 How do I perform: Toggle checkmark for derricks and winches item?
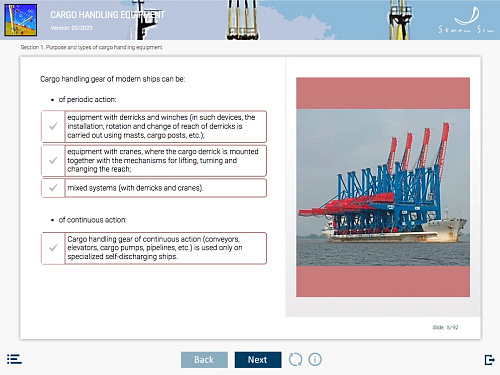53,126
